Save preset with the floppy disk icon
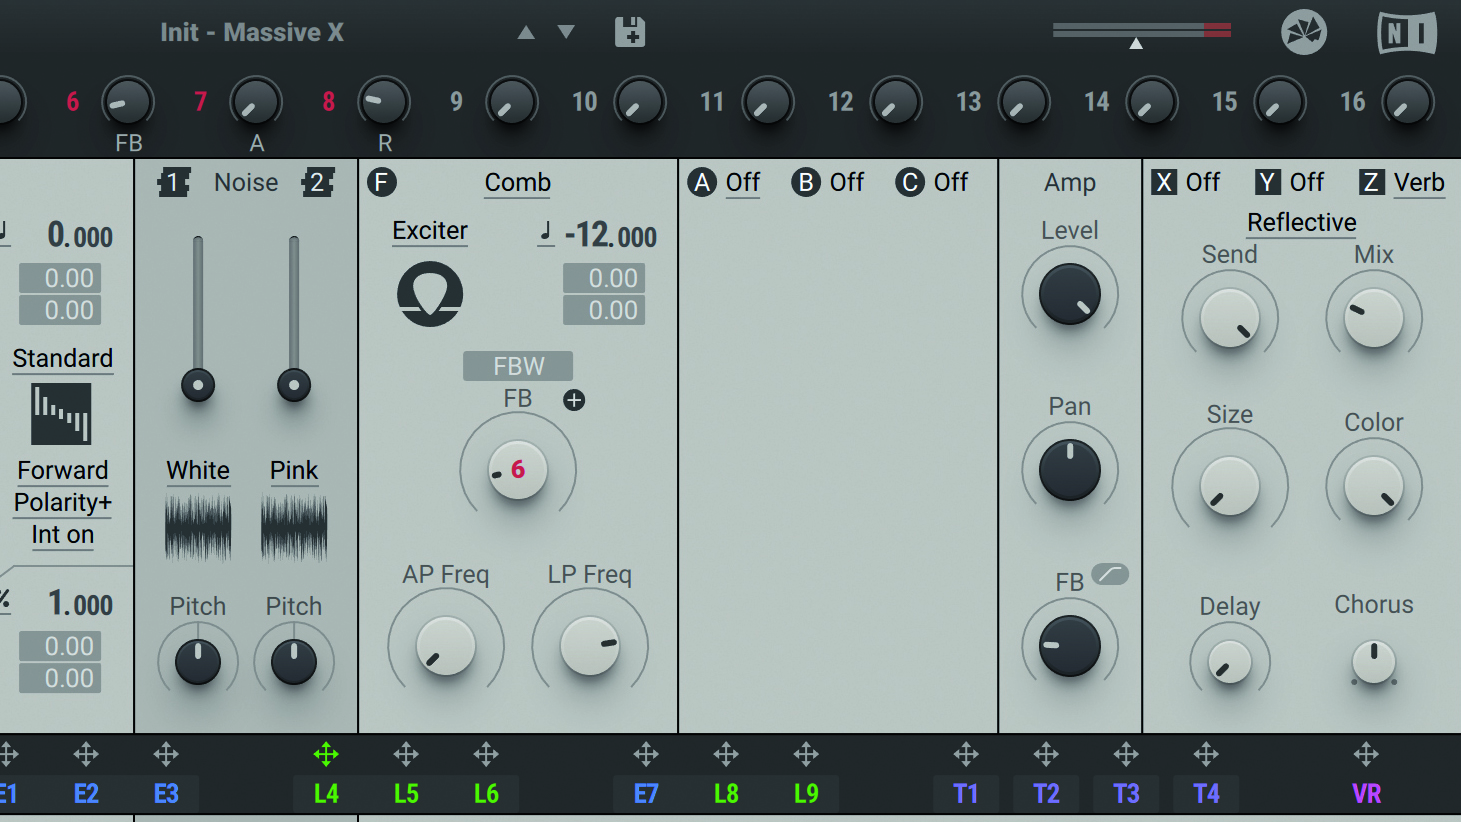Viewport: 1461px width, 822px height. [630, 32]
